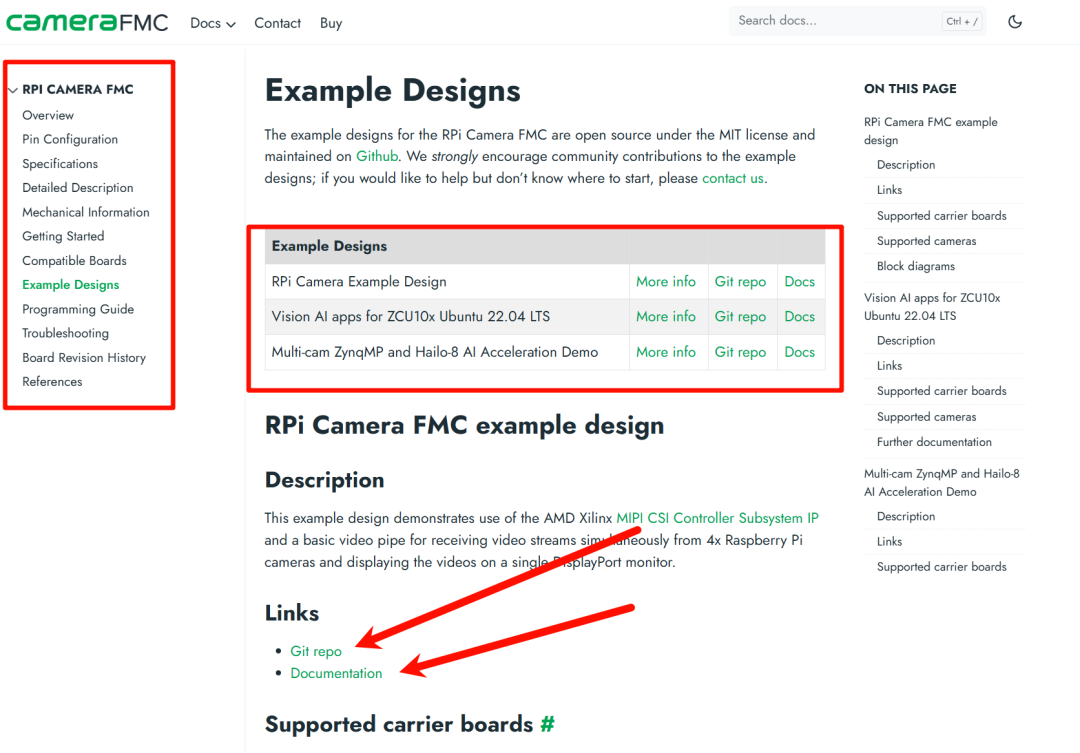The image size is (1080, 753).
Task: Open Troubleshooting in sidebar
Action: click(x=65, y=333)
